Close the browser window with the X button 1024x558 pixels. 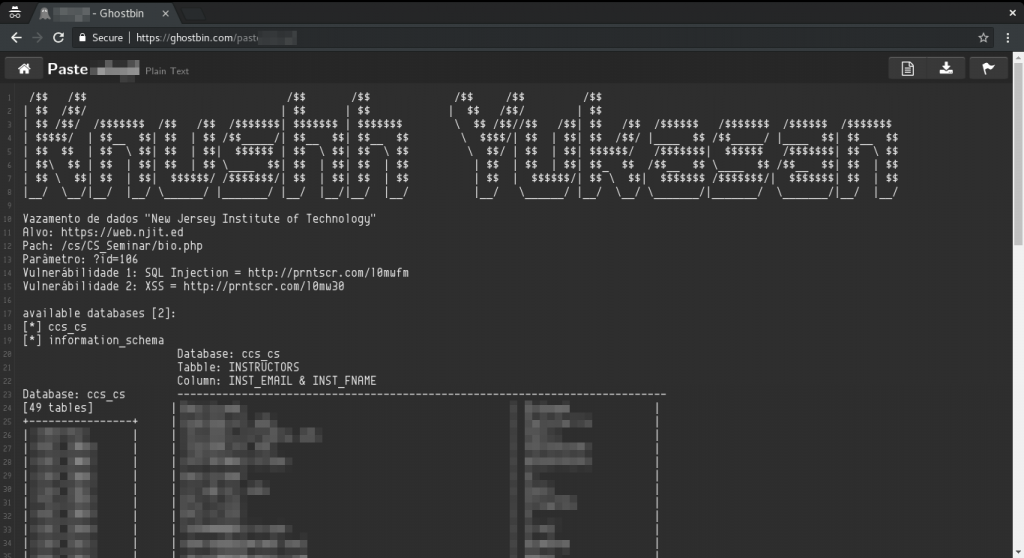(1012, 12)
